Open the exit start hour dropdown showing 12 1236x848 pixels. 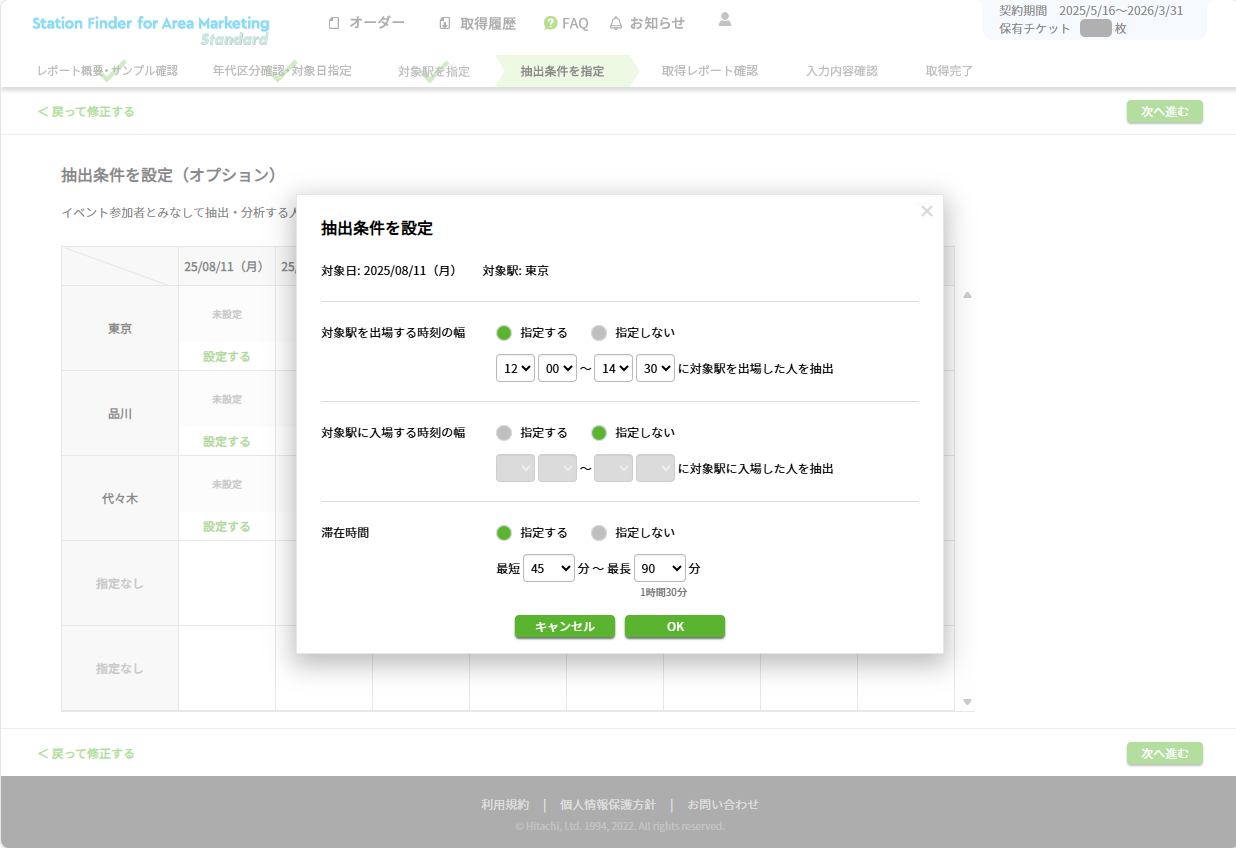pos(515,368)
